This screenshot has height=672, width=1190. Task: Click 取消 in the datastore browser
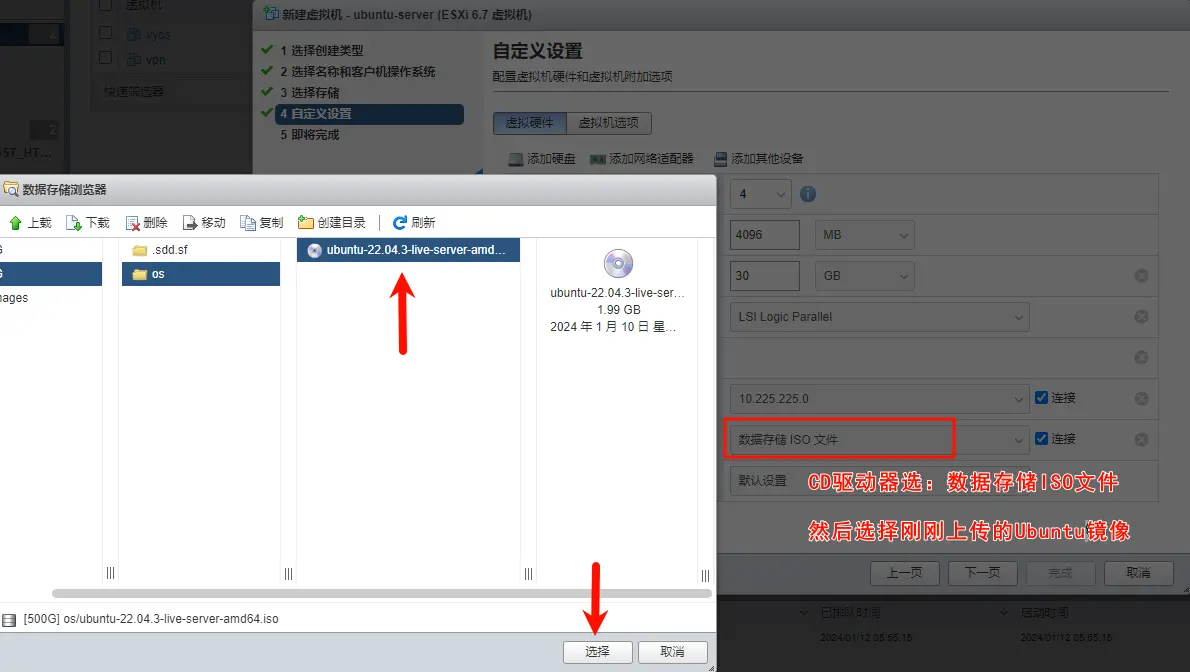point(672,651)
